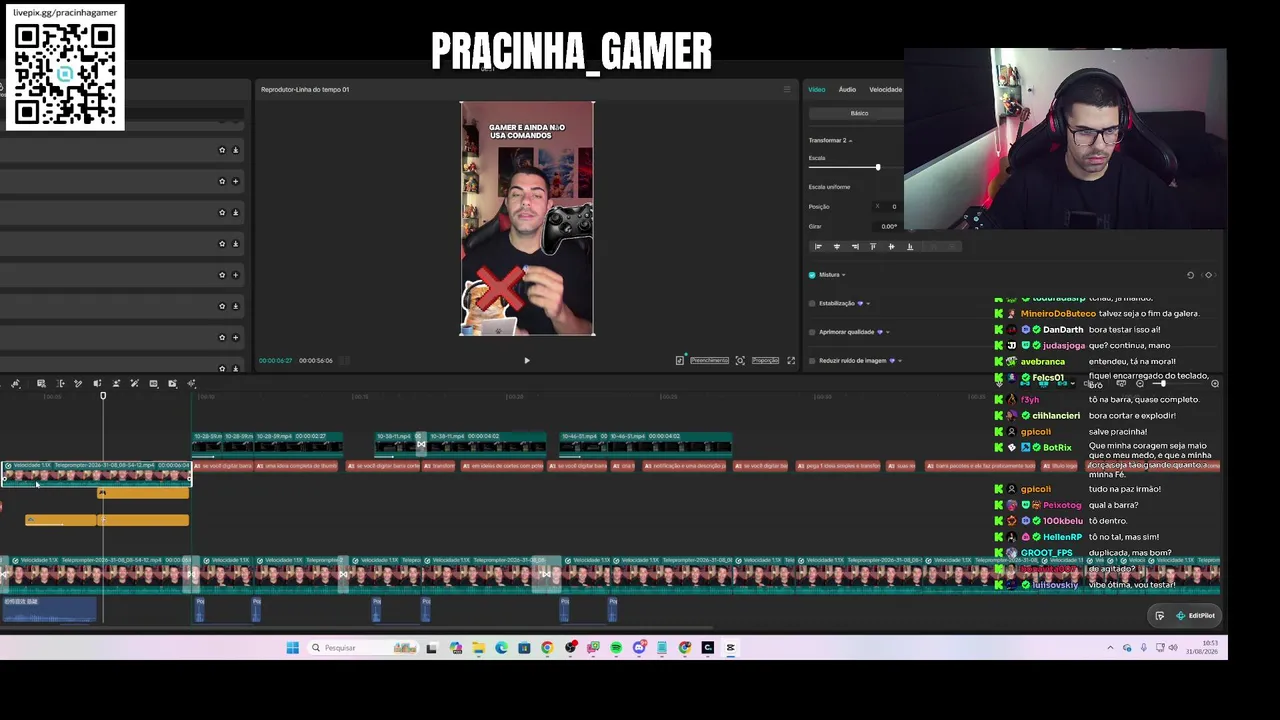Select the highlighted Teleprompter clip on timeline
This screenshot has width=1280, height=720.
pos(96,473)
